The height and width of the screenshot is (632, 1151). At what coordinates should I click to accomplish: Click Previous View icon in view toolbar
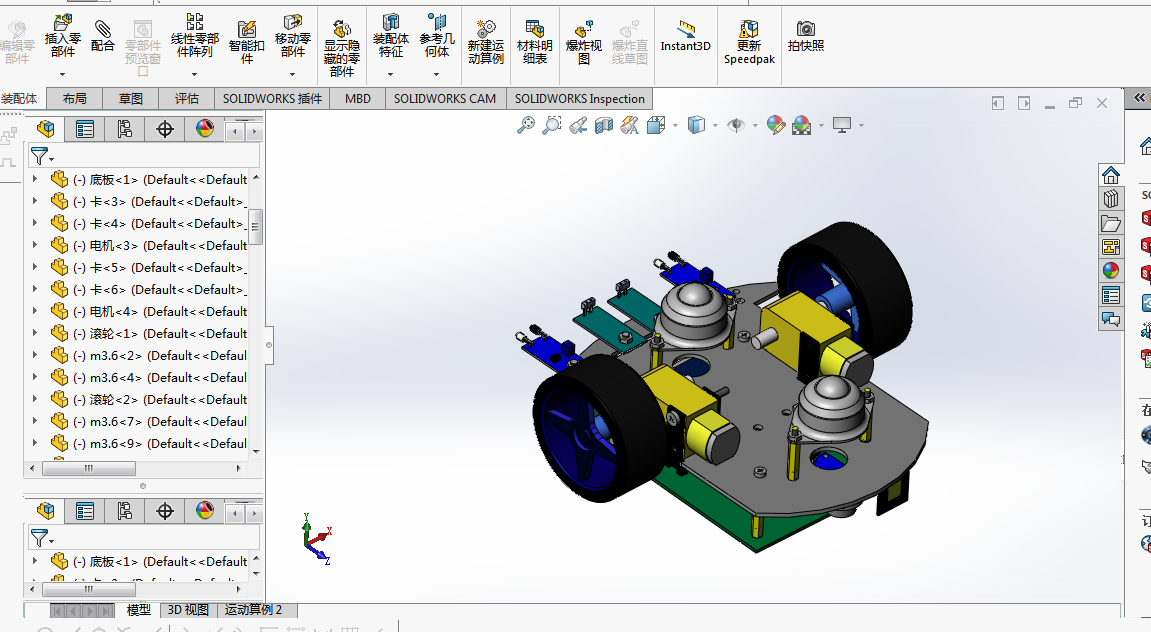tap(578, 126)
